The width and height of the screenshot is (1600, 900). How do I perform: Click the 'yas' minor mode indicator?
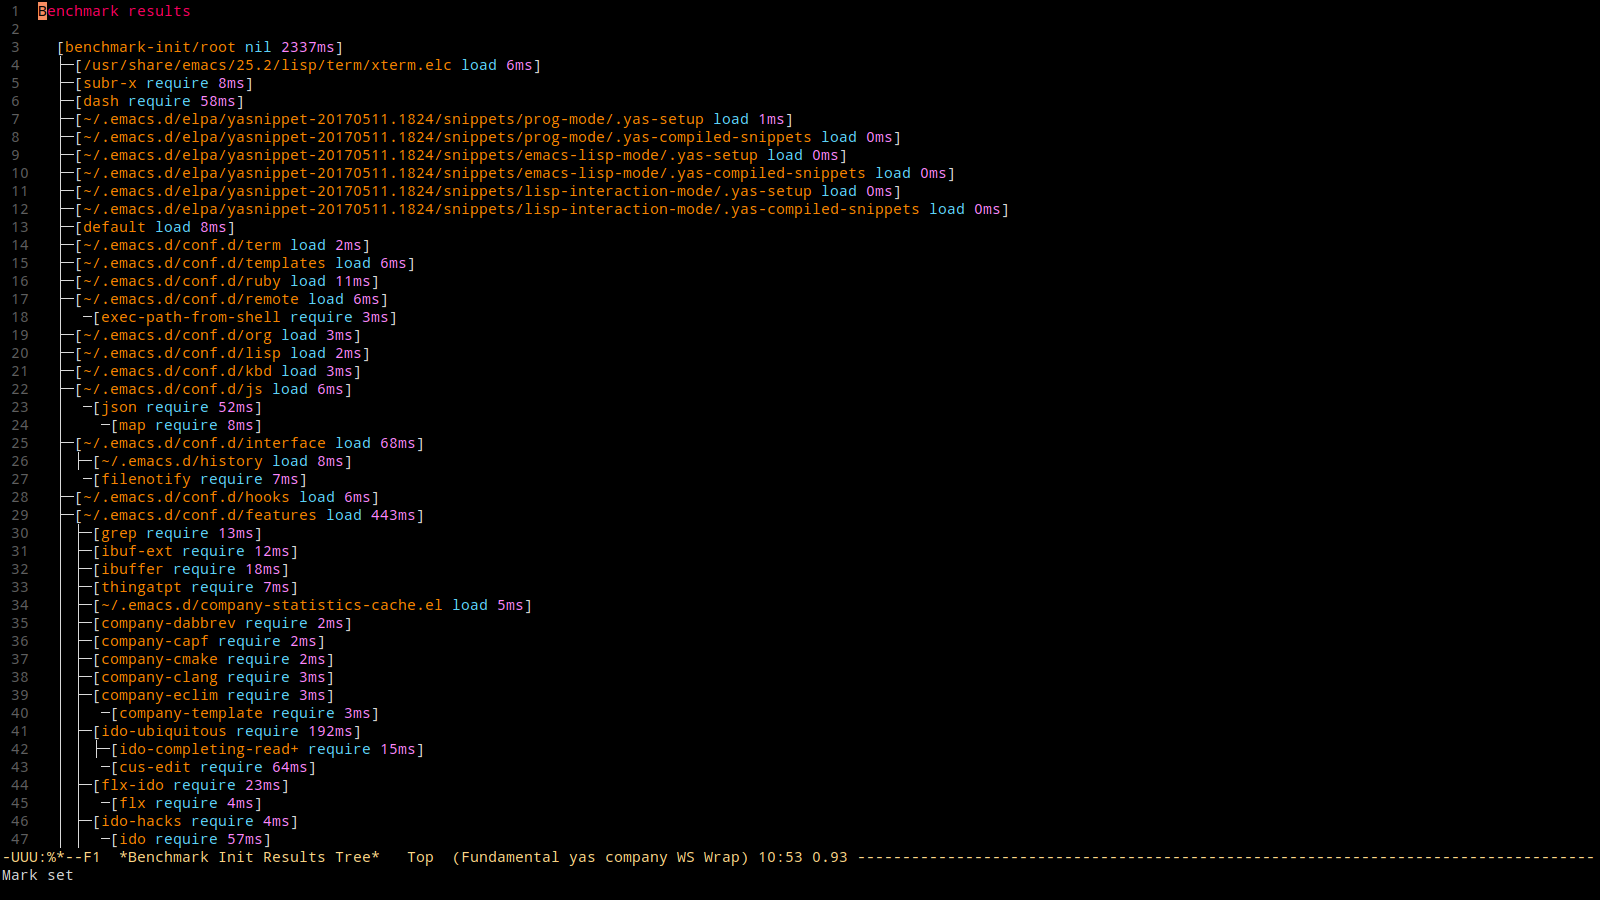tap(582, 857)
